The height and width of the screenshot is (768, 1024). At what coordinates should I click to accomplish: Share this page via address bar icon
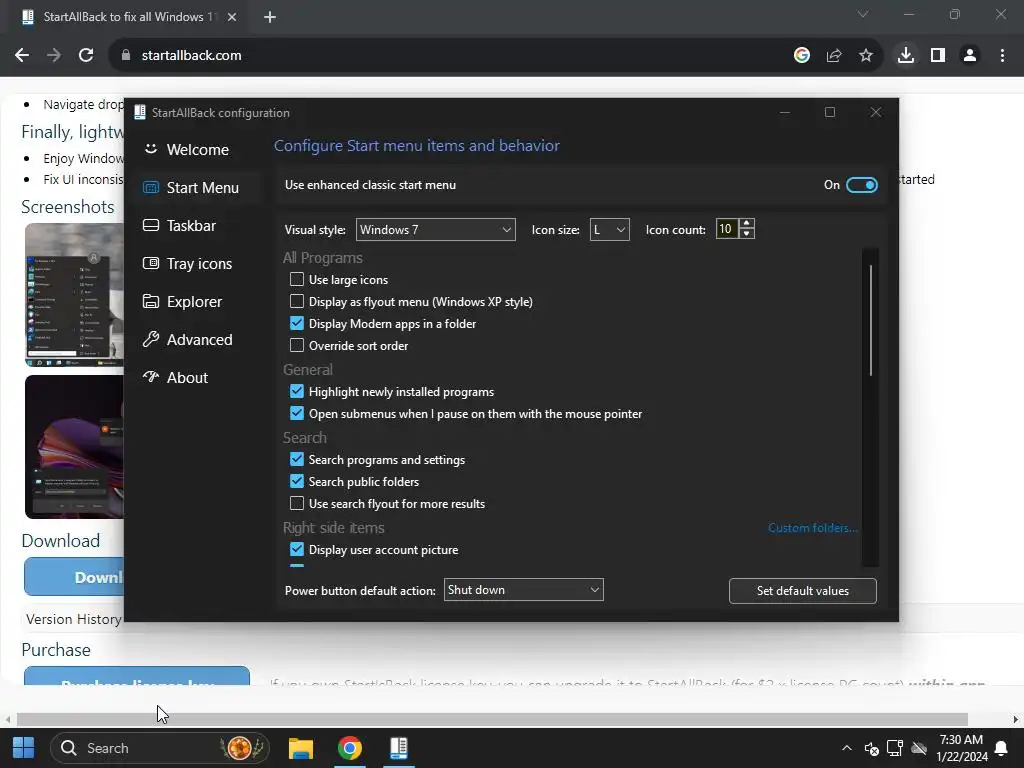tap(834, 56)
